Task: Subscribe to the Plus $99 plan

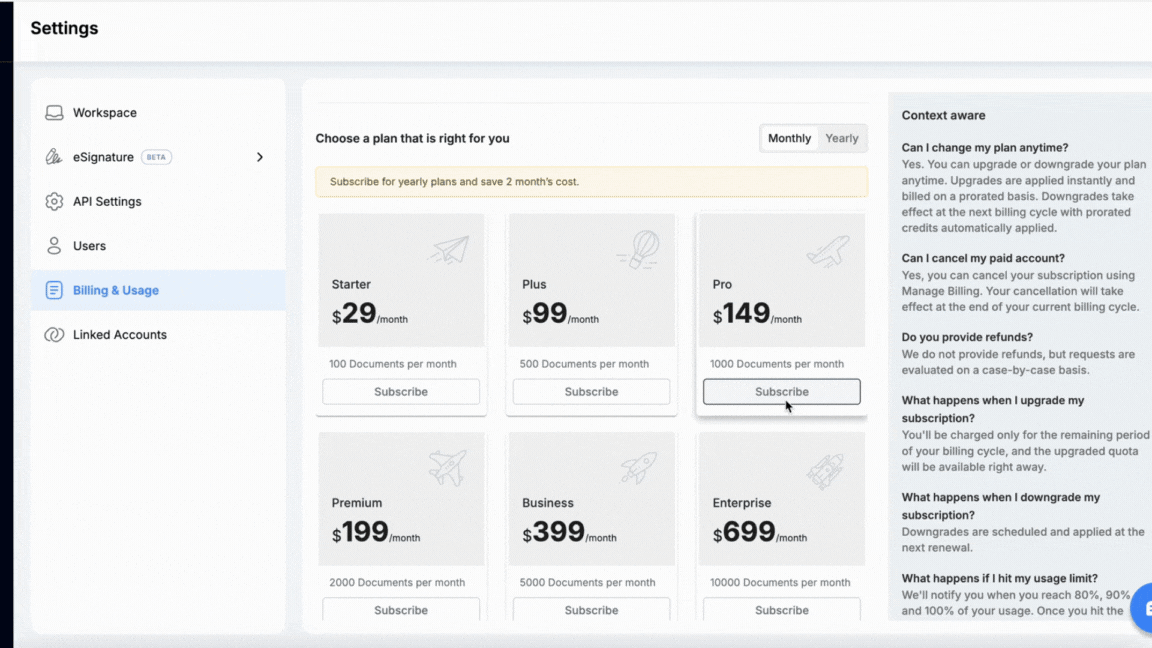Action: pos(591,392)
